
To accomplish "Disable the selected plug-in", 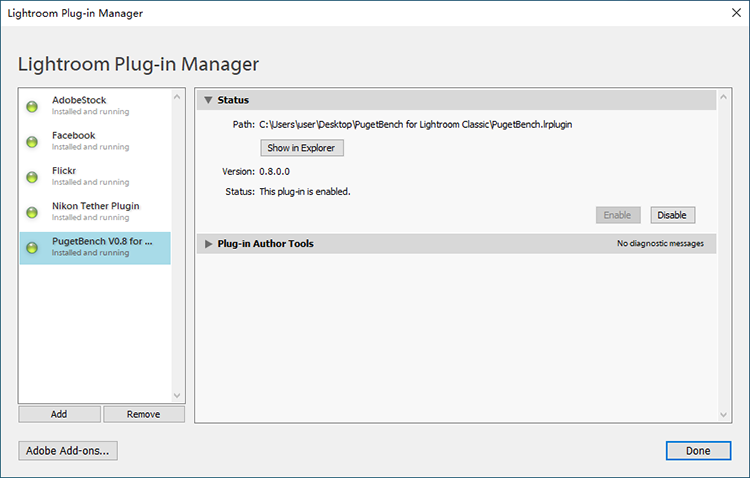I will pyautogui.click(x=673, y=215).
